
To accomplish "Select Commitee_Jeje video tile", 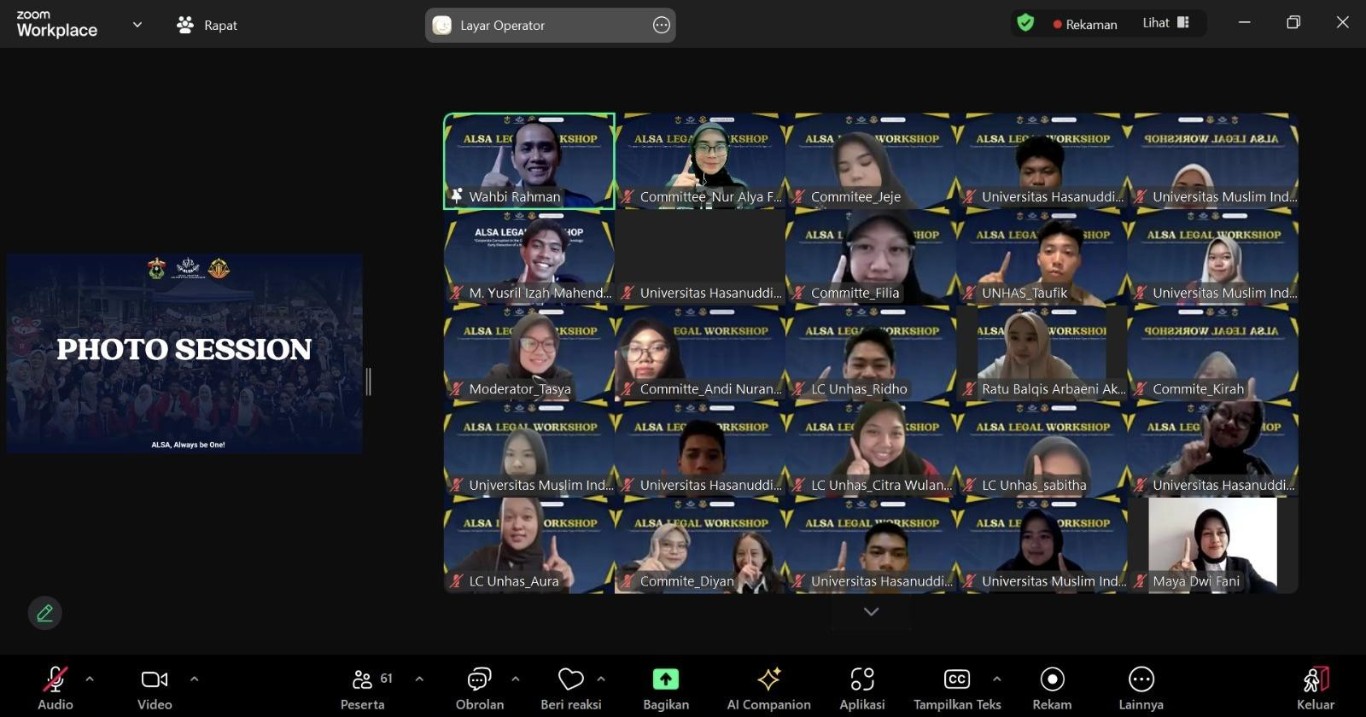I will pyautogui.click(x=871, y=161).
